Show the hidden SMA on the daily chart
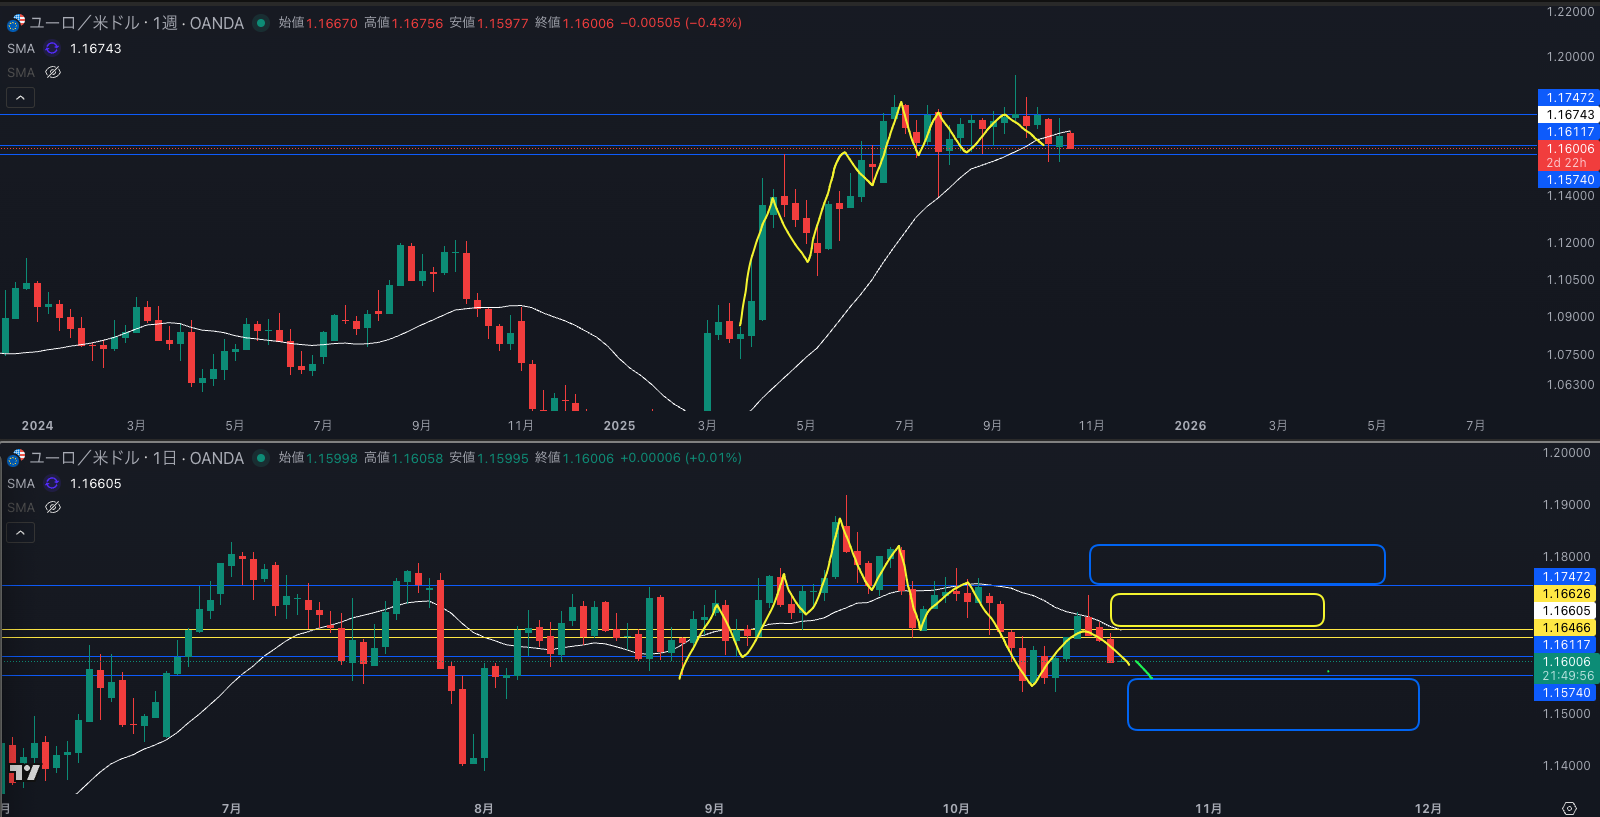Image resolution: width=1600 pixels, height=817 pixels. pos(53,507)
